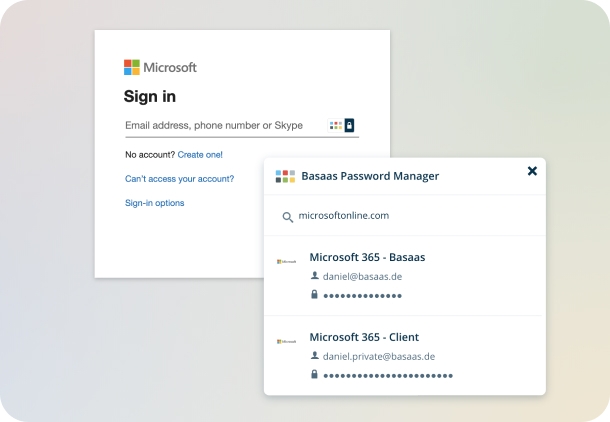Open Basaas grid icon in email field
Viewport: 610px width, 422px height.
[x=336, y=125]
